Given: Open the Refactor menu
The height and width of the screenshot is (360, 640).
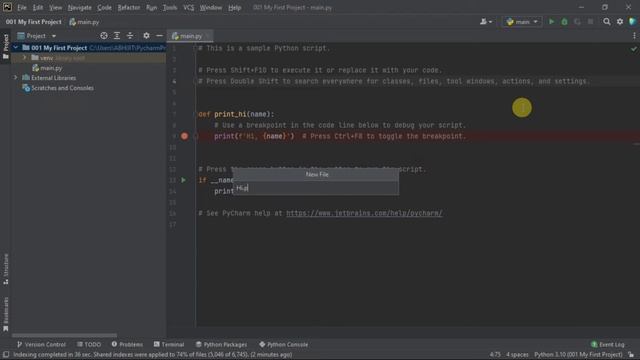Looking at the screenshot, I should 129,7.
